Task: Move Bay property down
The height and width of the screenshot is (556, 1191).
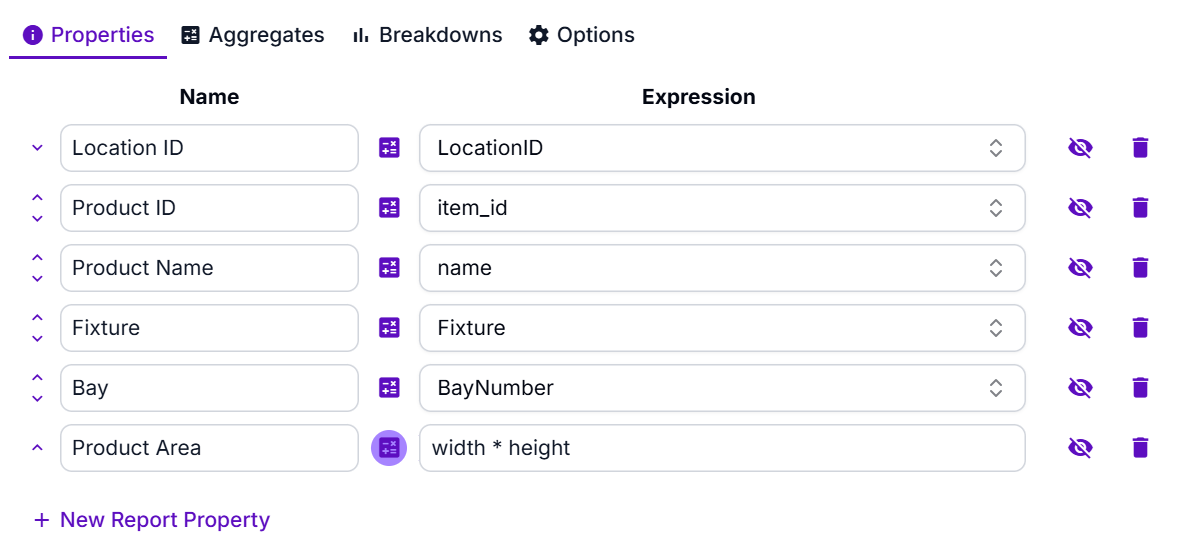Action: (37, 399)
